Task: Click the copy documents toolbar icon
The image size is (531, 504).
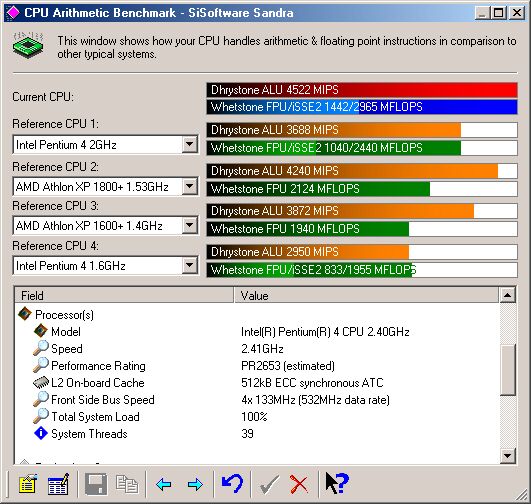Action: pos(127,484)
